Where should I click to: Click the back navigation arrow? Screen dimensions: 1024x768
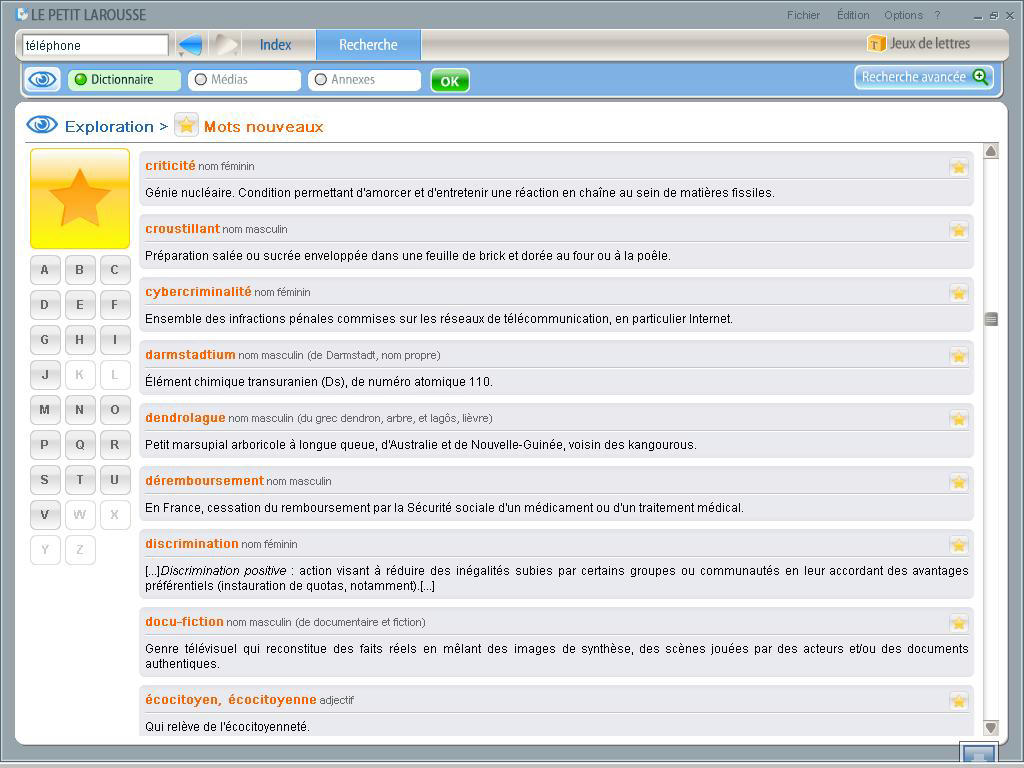pos(190,44)
